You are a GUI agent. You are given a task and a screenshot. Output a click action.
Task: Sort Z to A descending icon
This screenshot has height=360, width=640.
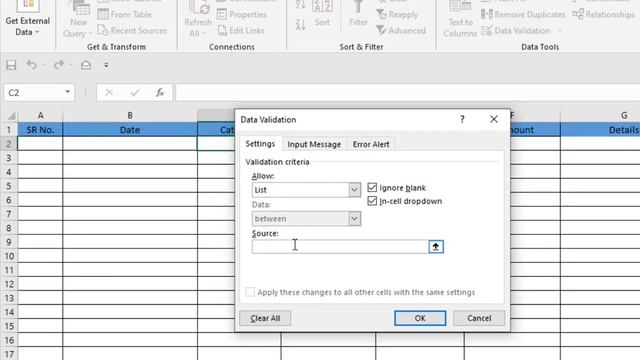301,24
